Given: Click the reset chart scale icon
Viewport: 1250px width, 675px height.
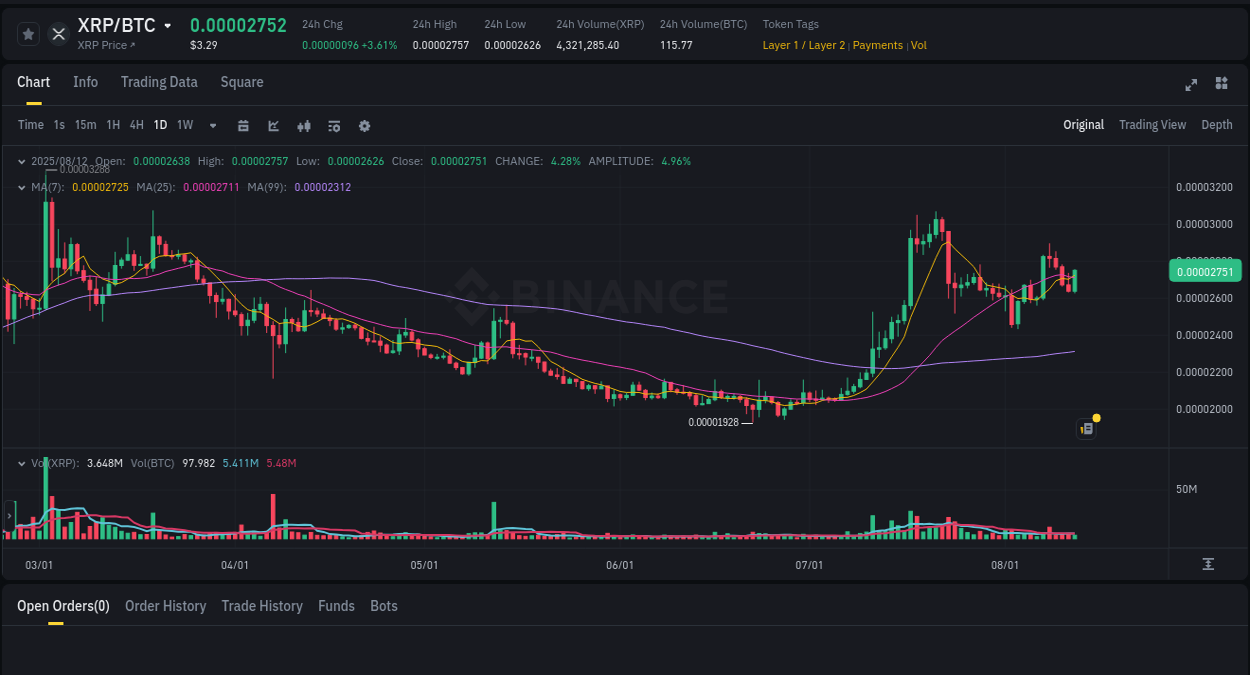Looking at the screenshot, I should point(1208,564).
